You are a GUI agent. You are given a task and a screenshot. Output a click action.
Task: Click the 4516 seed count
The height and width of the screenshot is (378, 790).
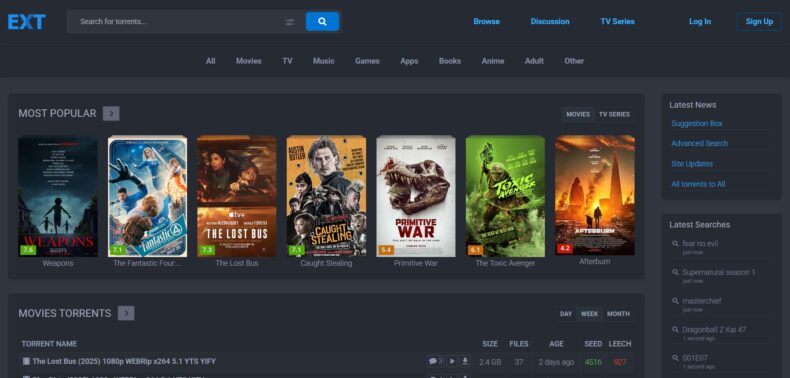click(593, 362)
